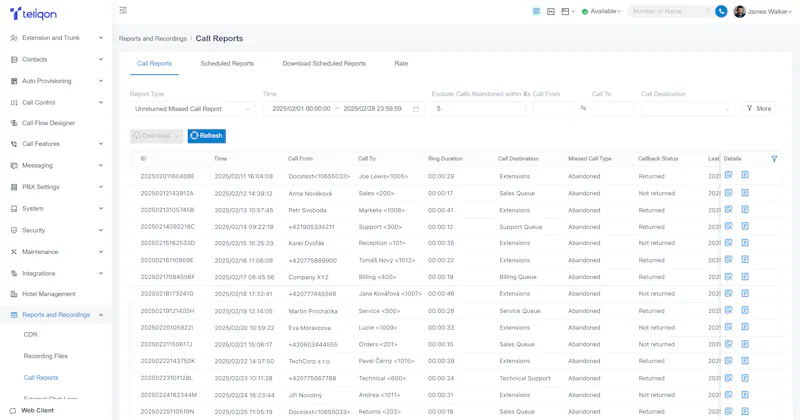Screen dimensions: 800x420
Task: Switch to the Rate tab
Action: [x=401, y=63]
